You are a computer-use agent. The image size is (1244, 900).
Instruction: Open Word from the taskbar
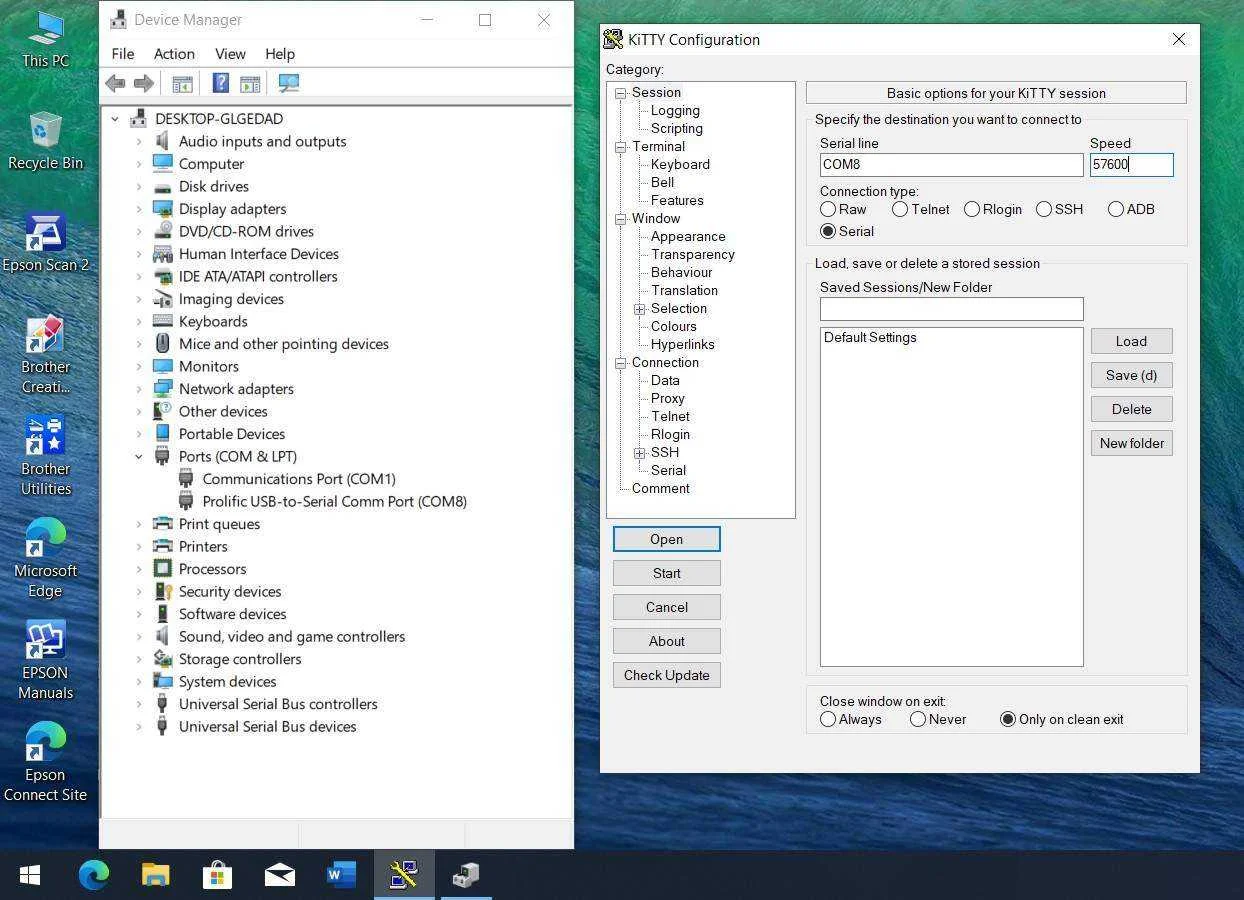tap(341, 875)
